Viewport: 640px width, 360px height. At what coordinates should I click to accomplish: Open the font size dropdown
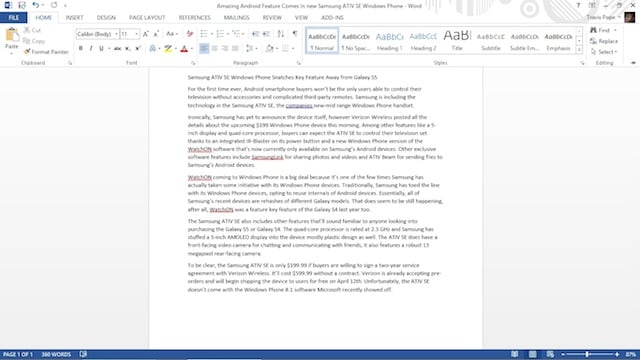click(136, 34)
